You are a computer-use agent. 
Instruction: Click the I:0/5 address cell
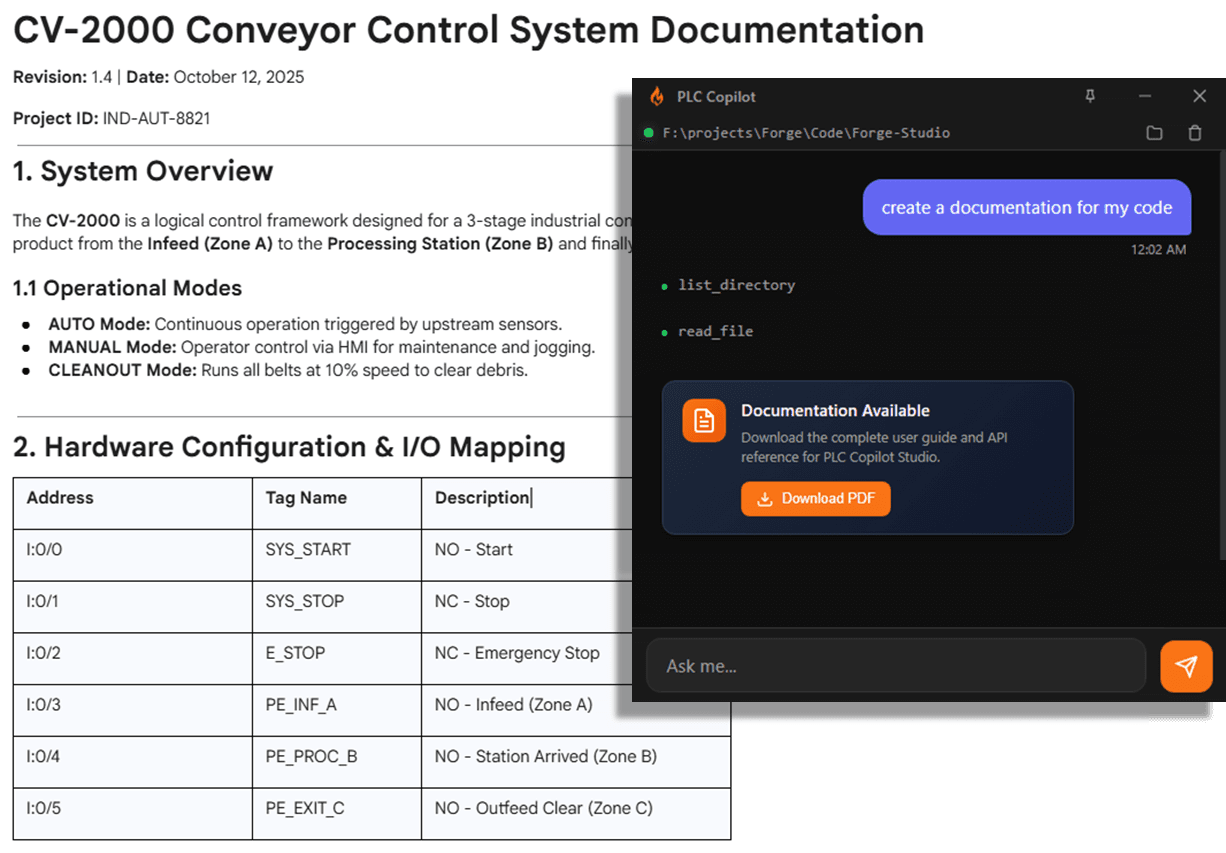133,814
